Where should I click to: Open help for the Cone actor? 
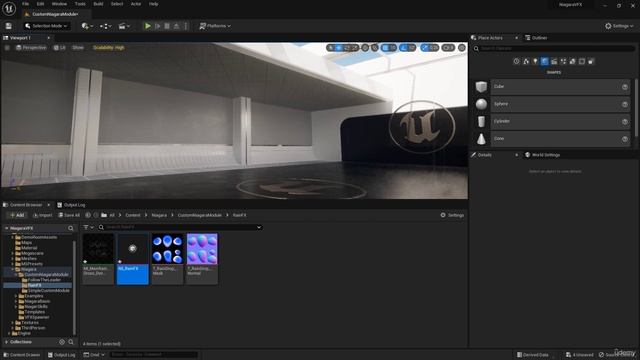(624, 139)
